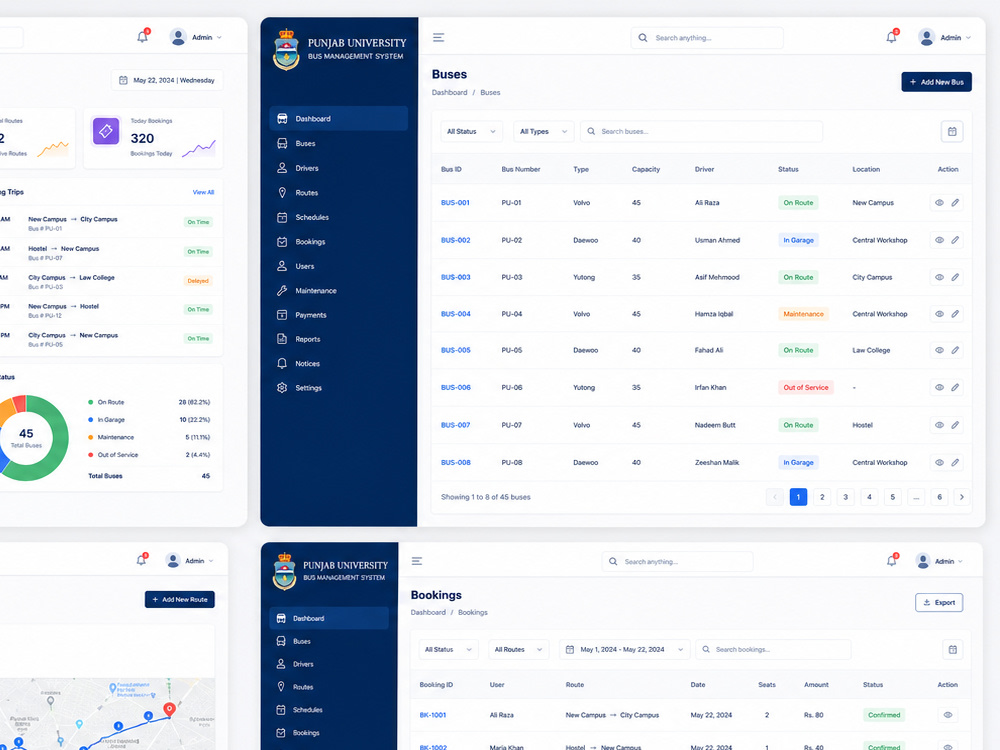Click the notification bell in top-left dashboard window
This screenshot has width=1000, height=750.
(142, 37)
